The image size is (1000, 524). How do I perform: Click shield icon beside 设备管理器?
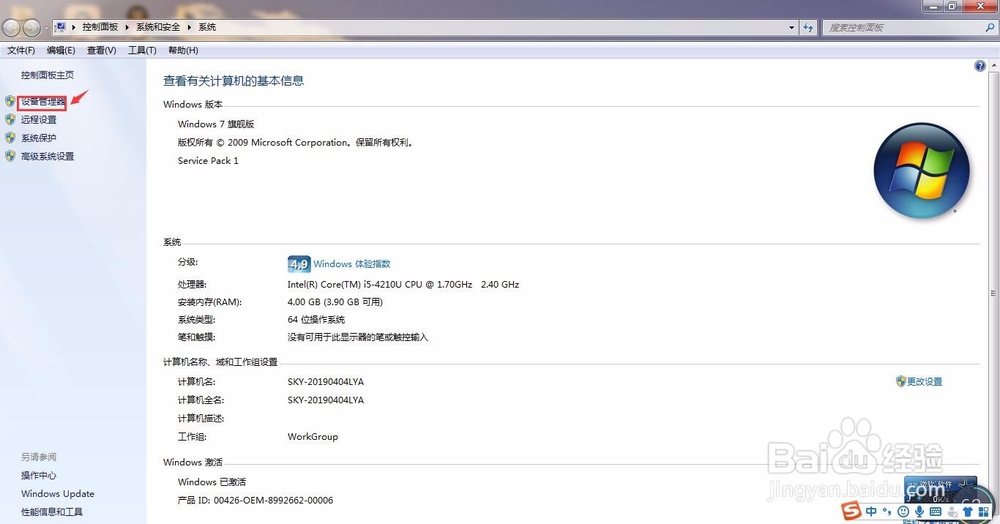[x=10, y=101]
